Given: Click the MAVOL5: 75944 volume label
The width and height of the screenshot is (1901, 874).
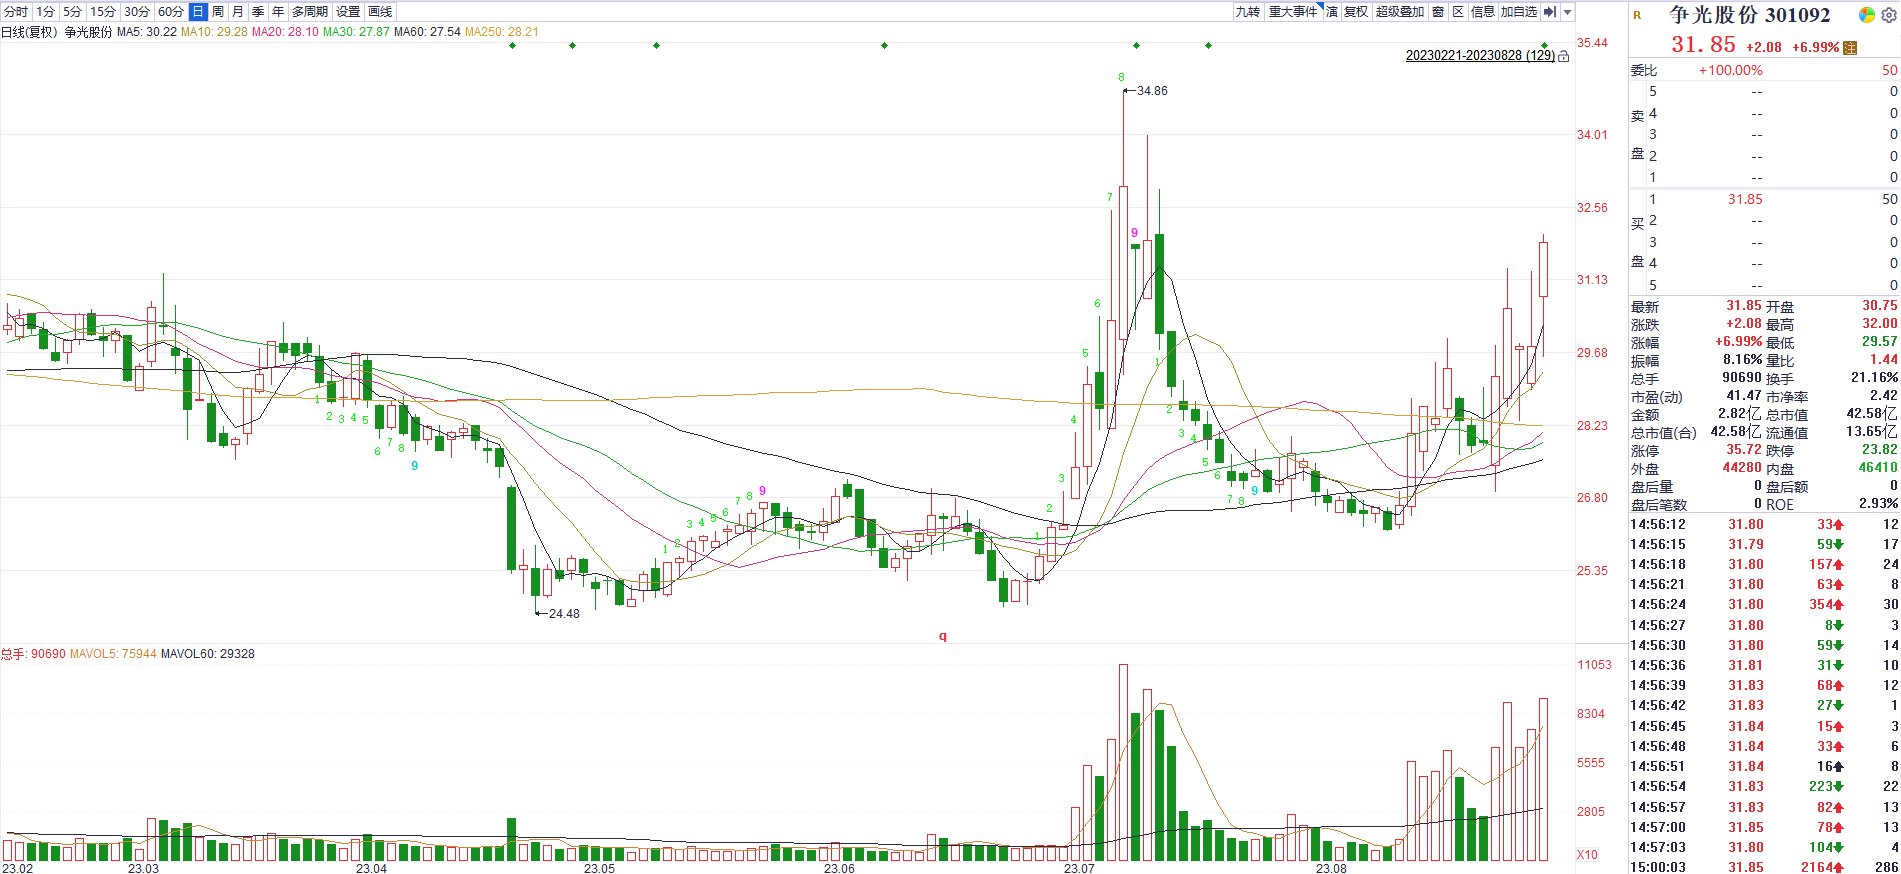Looking at the screenshot, I should pyautogui.click(x=113, y=654).
